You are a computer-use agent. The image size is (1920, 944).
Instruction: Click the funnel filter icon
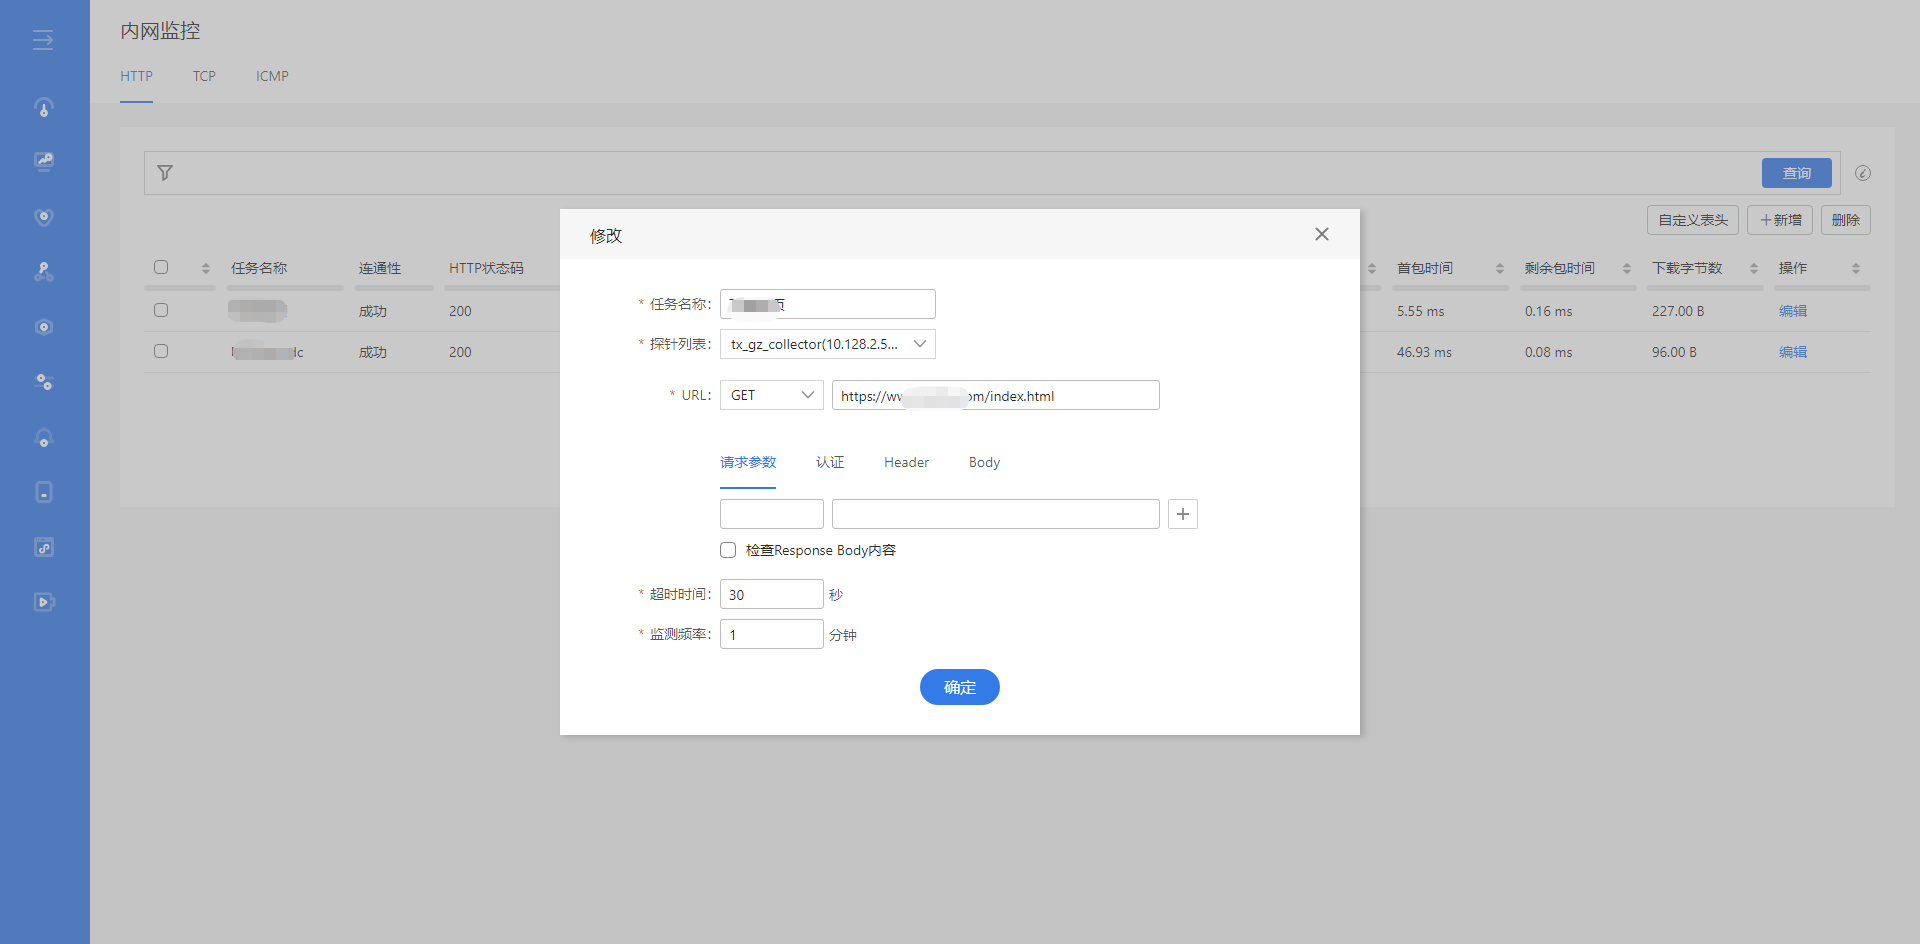[165, 173]
